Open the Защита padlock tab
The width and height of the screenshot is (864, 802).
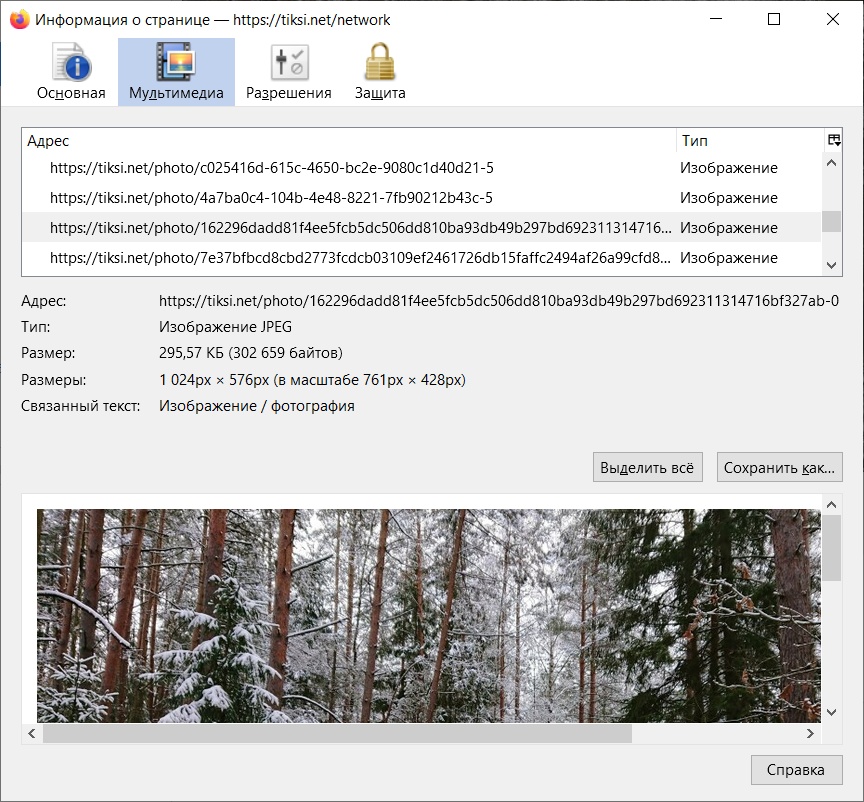click(x=380, y=63)
